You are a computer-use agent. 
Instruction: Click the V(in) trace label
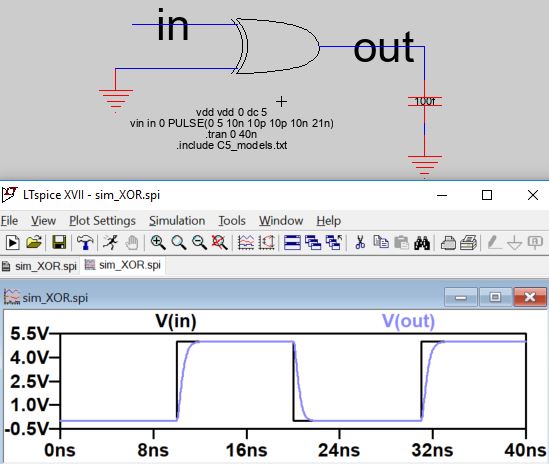(x=176, y=320)
